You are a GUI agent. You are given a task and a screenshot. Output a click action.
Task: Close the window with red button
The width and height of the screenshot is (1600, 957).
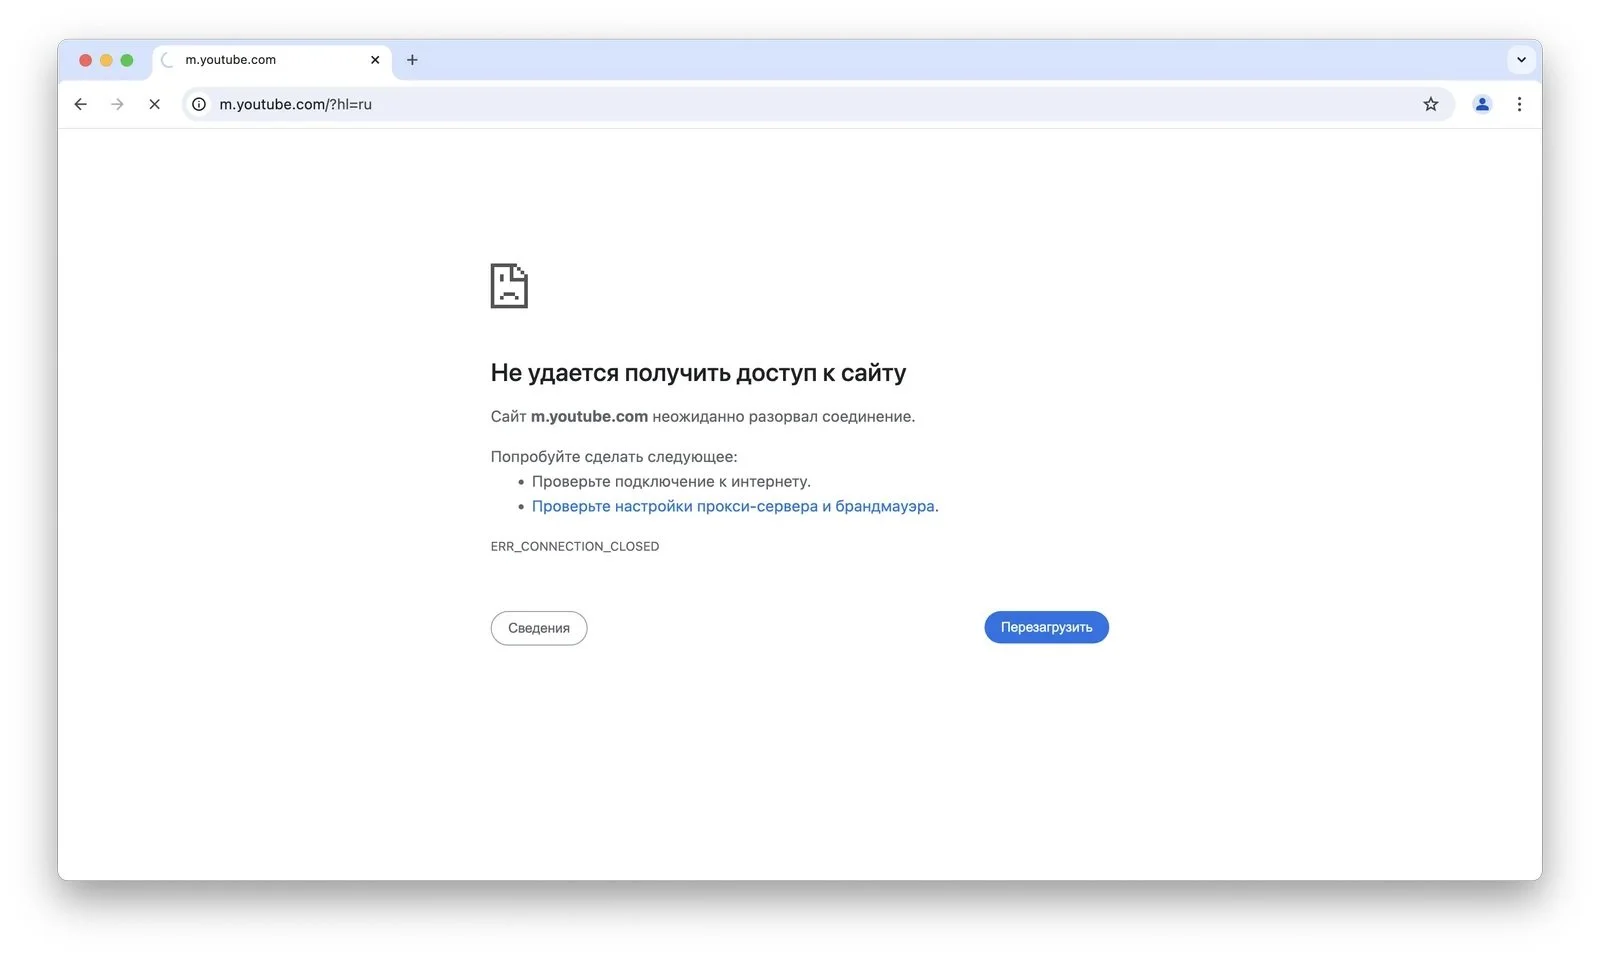click(85, 60)
